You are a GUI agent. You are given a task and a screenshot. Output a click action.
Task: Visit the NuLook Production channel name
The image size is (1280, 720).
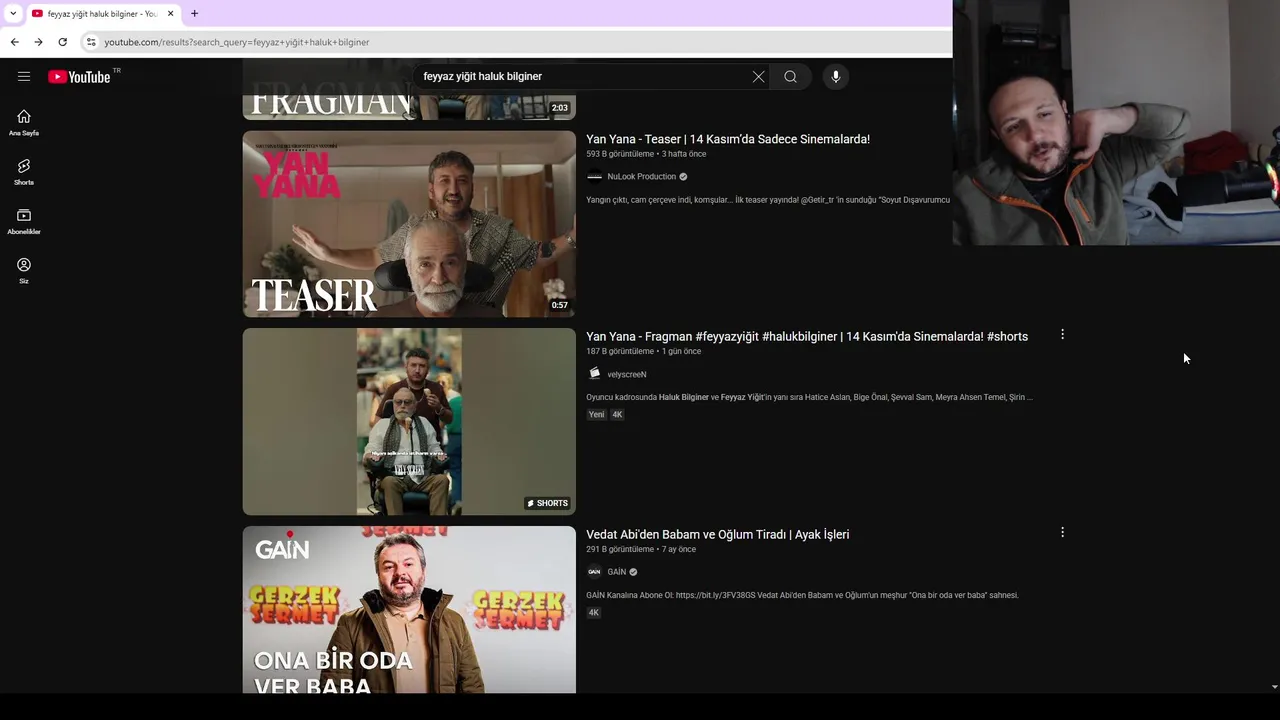[x=642, y=176]
